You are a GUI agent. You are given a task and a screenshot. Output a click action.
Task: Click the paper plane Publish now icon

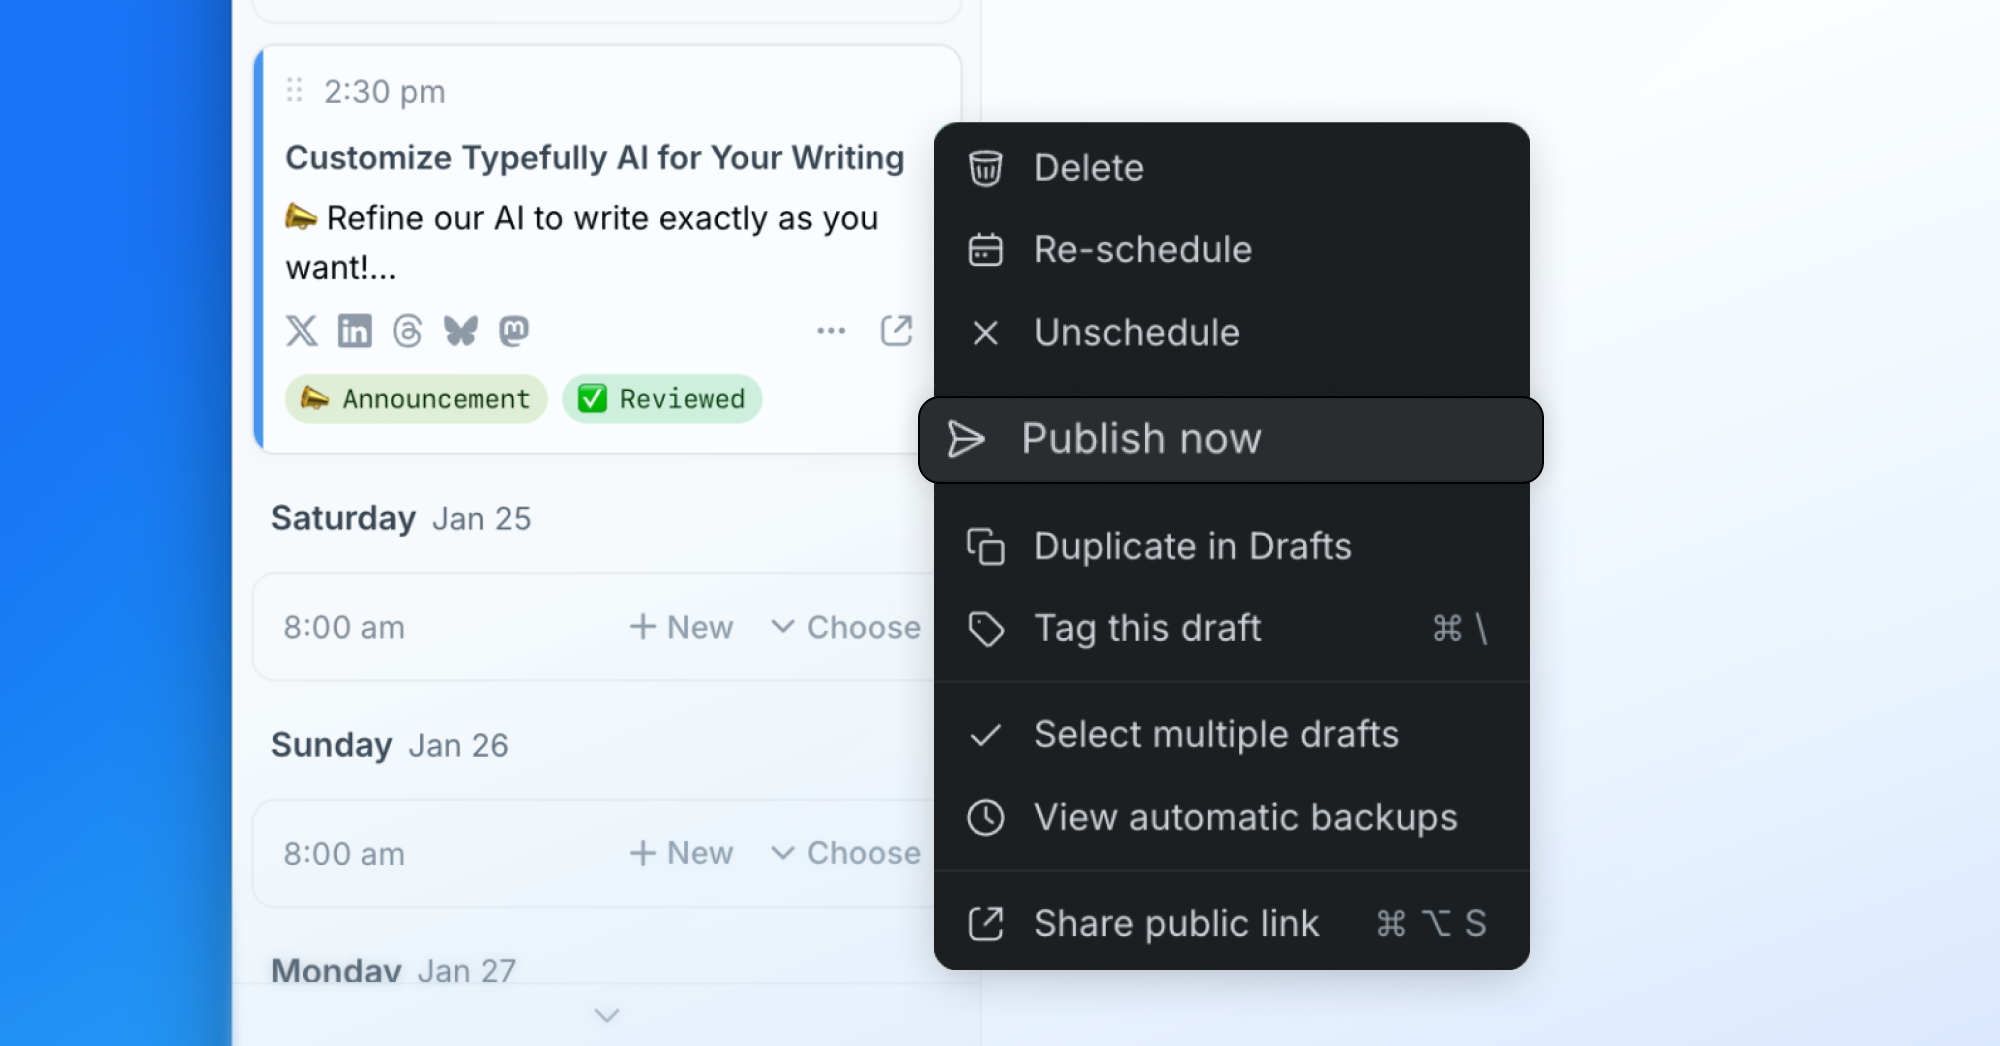(966, 439)
